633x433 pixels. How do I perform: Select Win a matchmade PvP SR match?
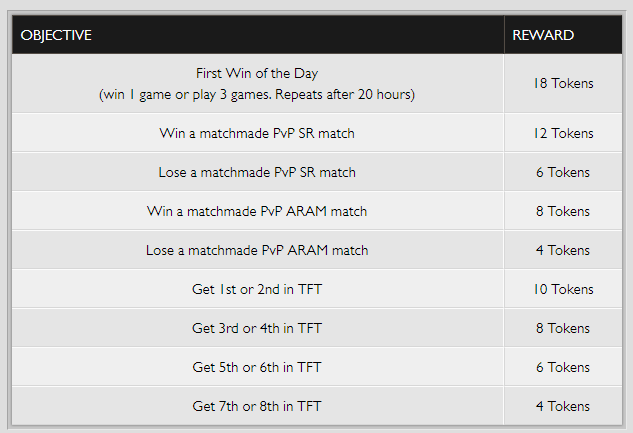pyautogui.click(x=257, y=133)
